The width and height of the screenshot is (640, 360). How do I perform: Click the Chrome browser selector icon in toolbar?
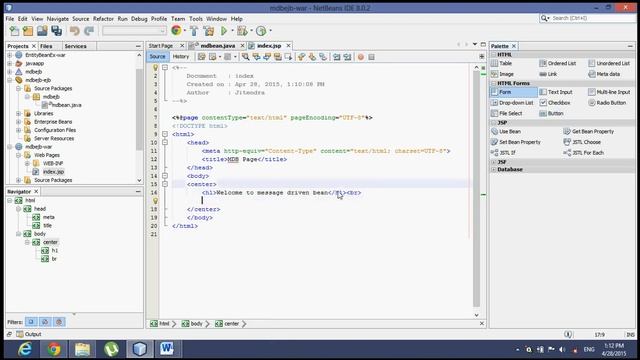pyautogui.click(x=176, y=30)
